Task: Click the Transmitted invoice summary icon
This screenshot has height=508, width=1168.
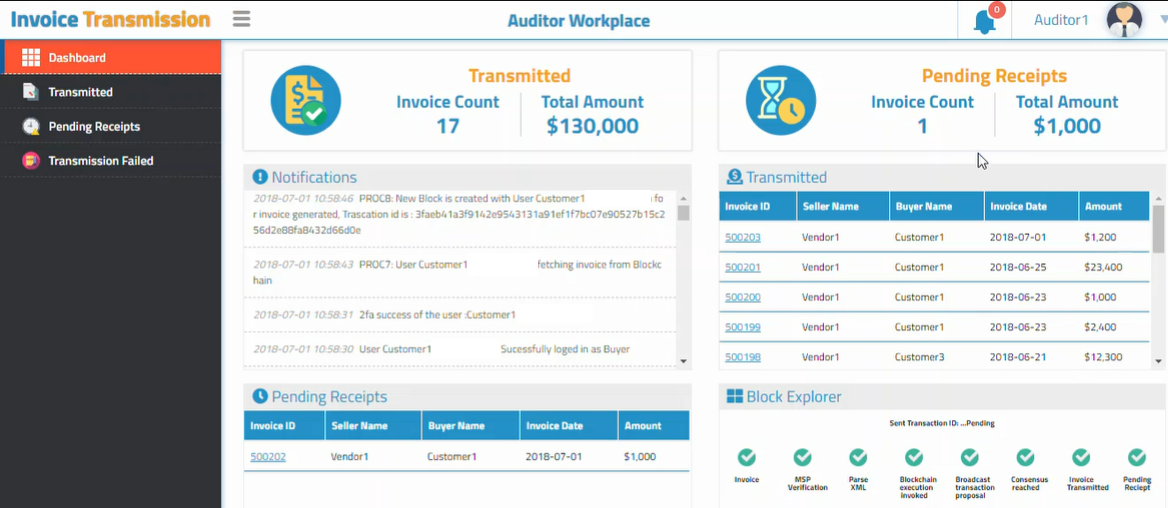Action: coord(306,101)
